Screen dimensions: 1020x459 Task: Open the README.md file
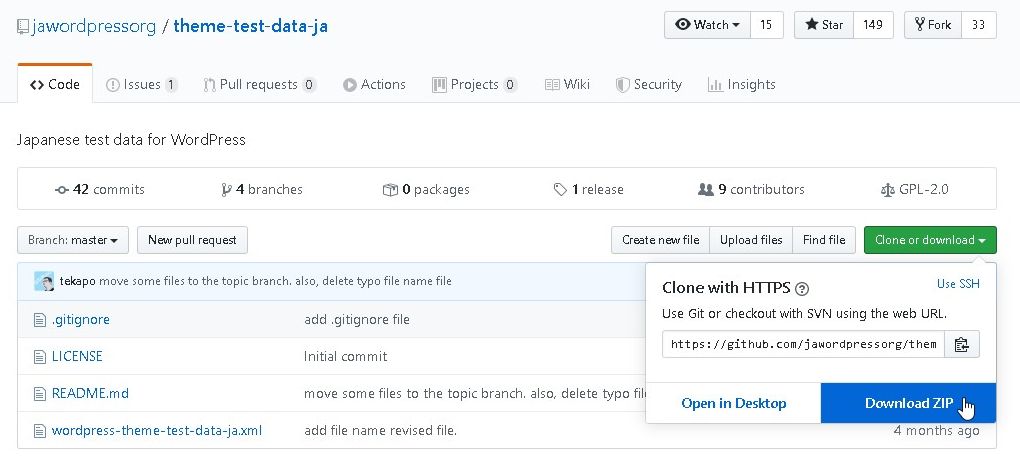(x=90, y=393)
